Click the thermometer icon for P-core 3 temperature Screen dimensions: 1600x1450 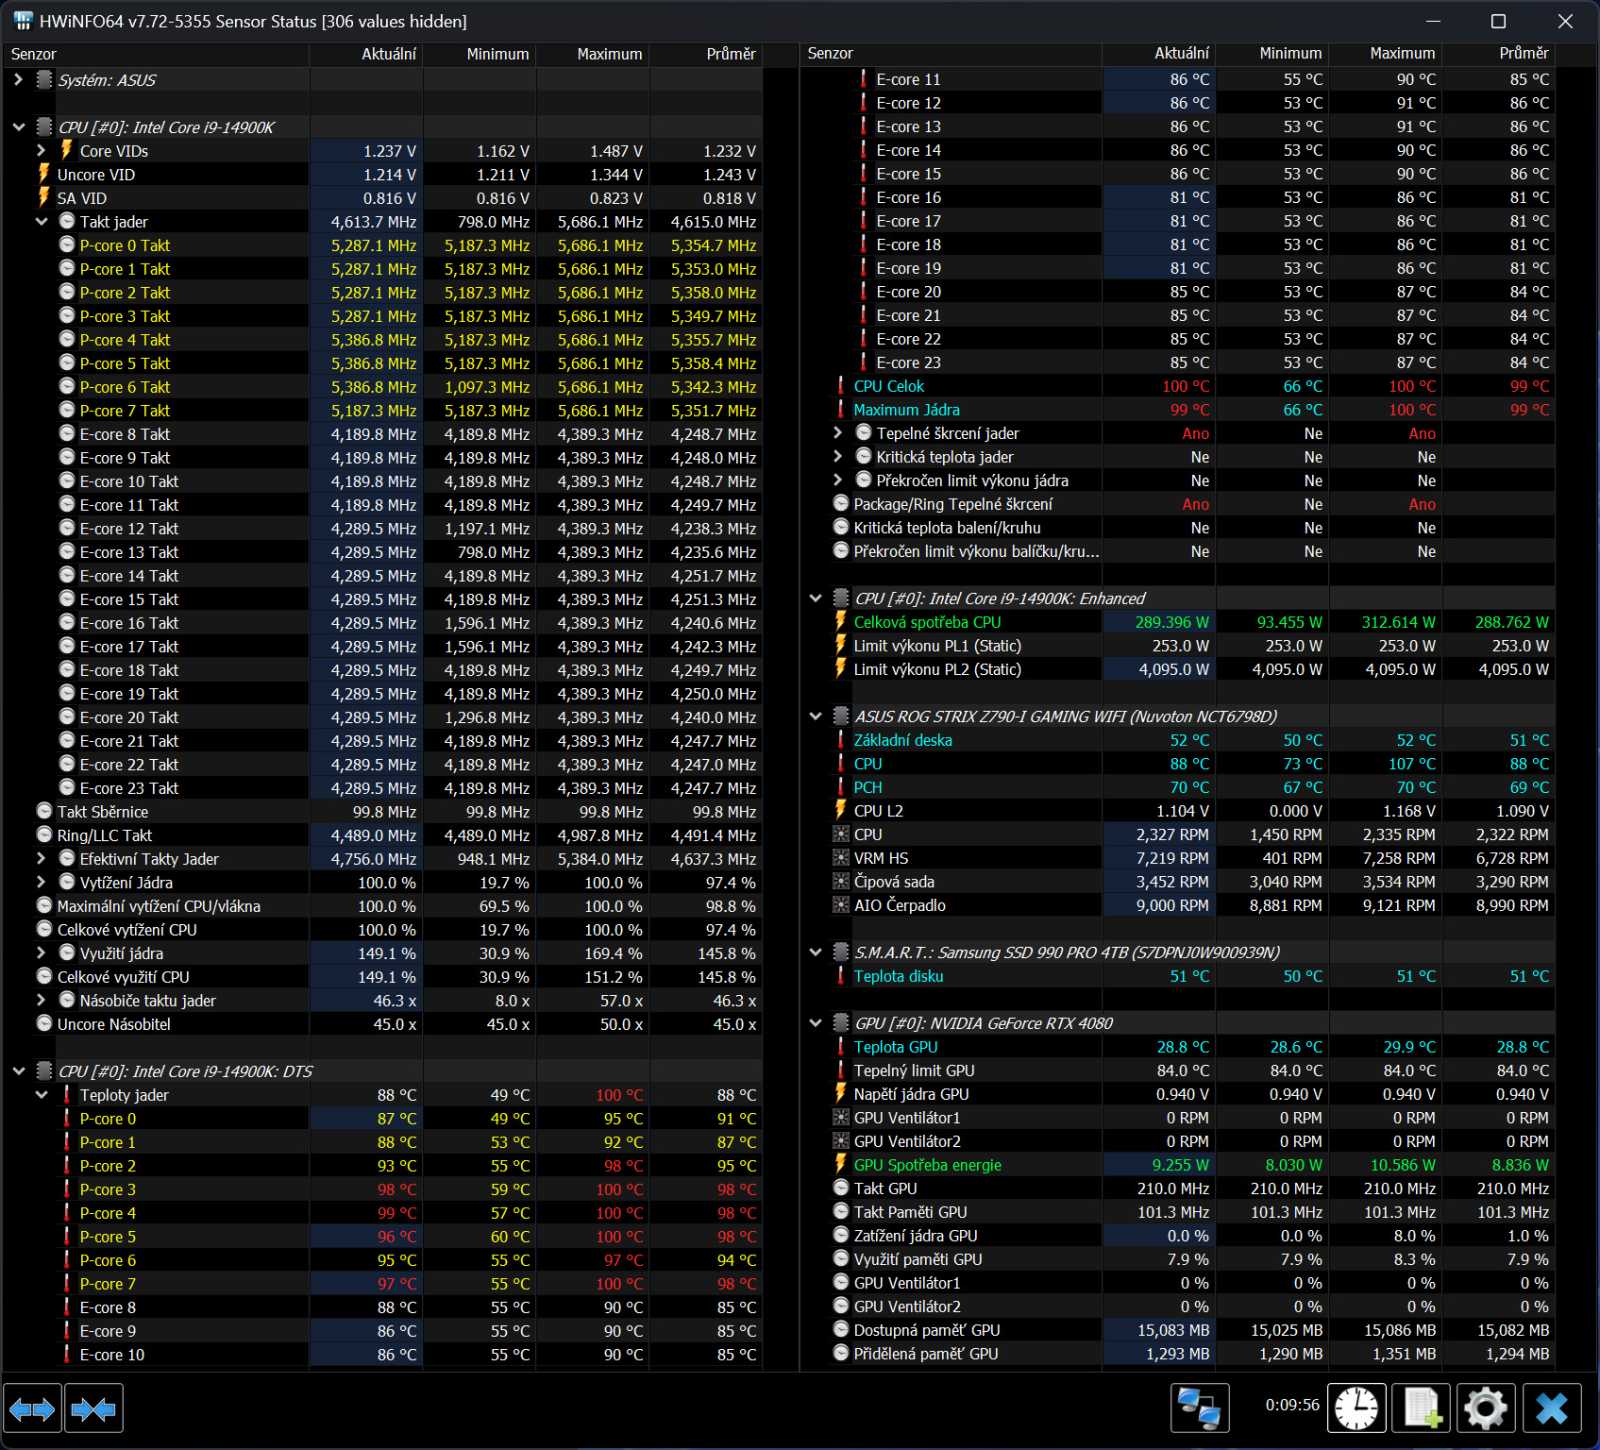[67, 1189]
